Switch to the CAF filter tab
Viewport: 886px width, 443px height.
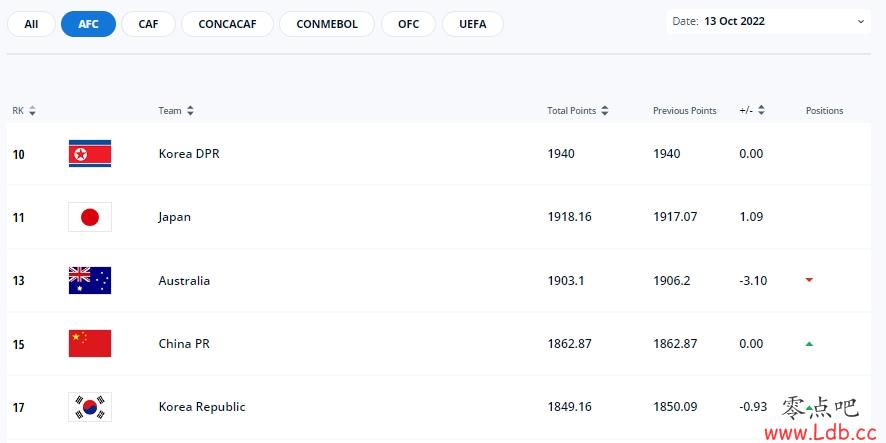pos(148,24)
